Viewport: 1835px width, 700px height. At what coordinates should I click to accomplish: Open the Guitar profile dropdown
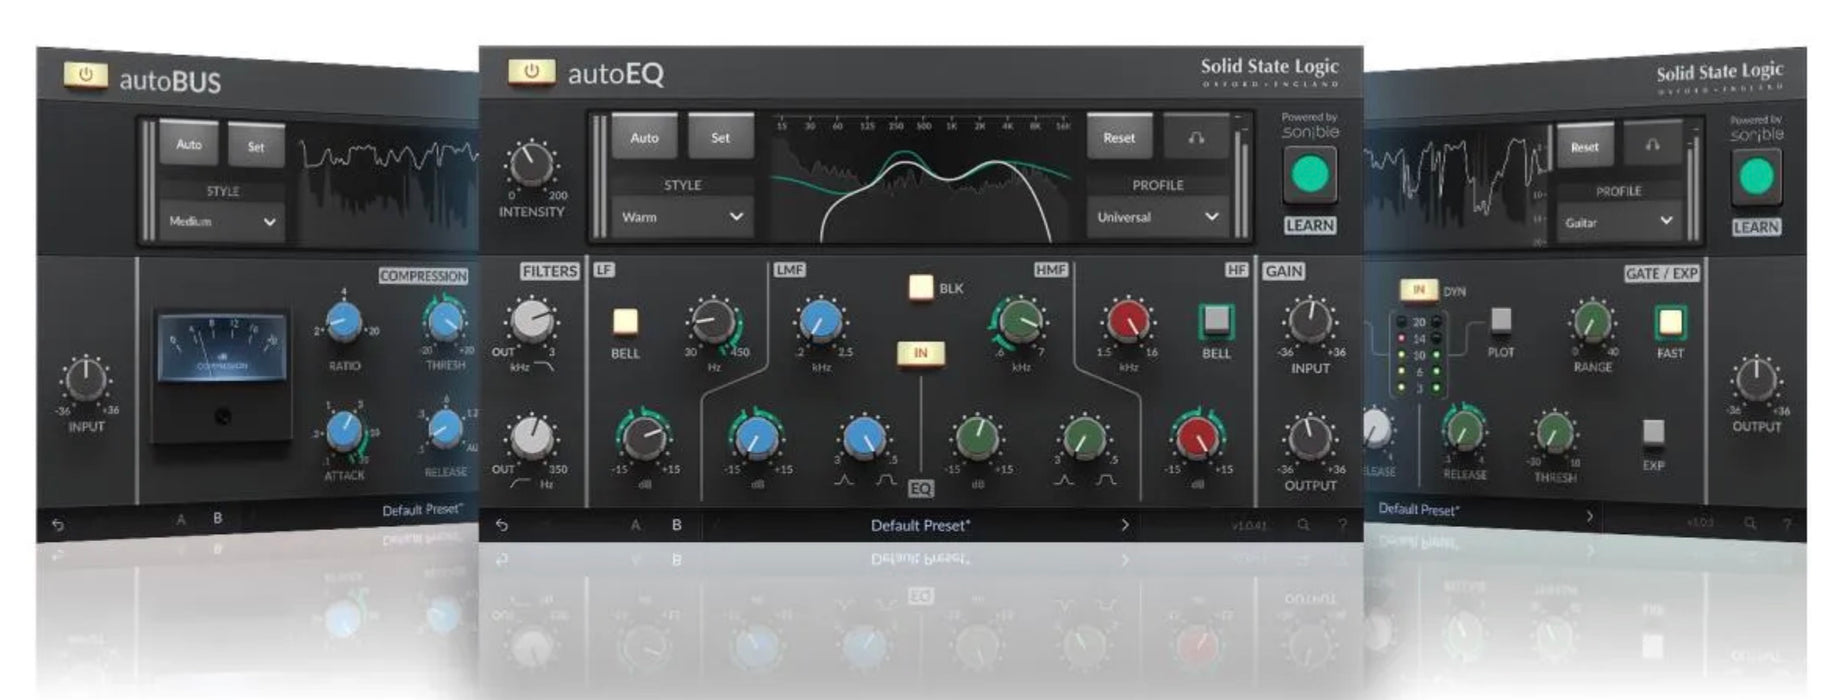(1618, 222)
